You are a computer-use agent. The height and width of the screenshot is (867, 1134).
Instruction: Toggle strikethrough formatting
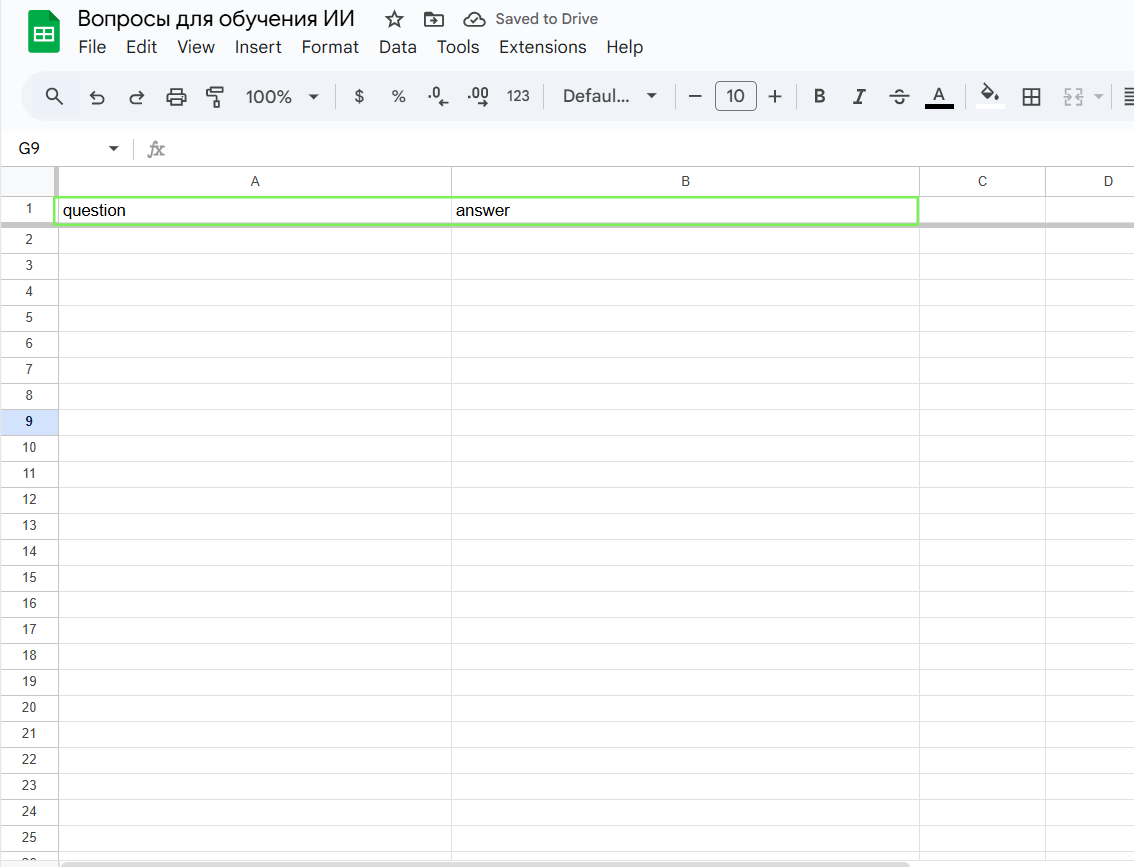pyautogui.click(x=899, y=97)
